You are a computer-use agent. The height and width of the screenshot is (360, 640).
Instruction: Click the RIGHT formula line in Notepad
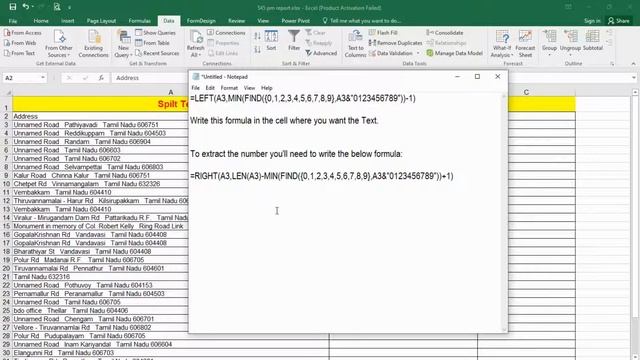(322, 176)
